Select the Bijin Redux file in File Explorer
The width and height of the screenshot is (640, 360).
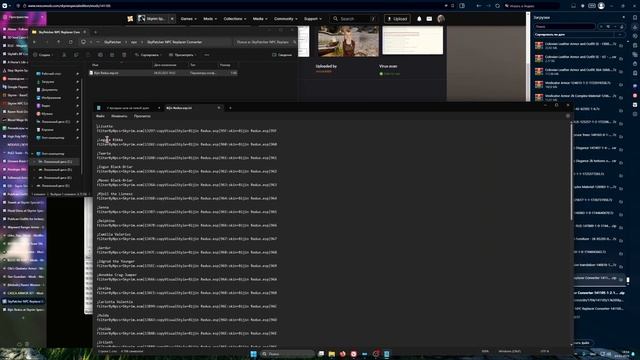(163, 73)
